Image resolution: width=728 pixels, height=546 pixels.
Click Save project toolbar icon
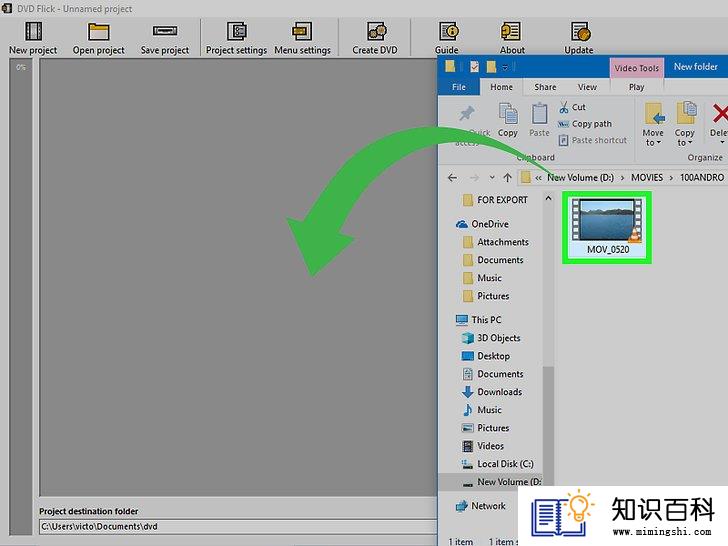pyautogui.click(x=165, y=39)
